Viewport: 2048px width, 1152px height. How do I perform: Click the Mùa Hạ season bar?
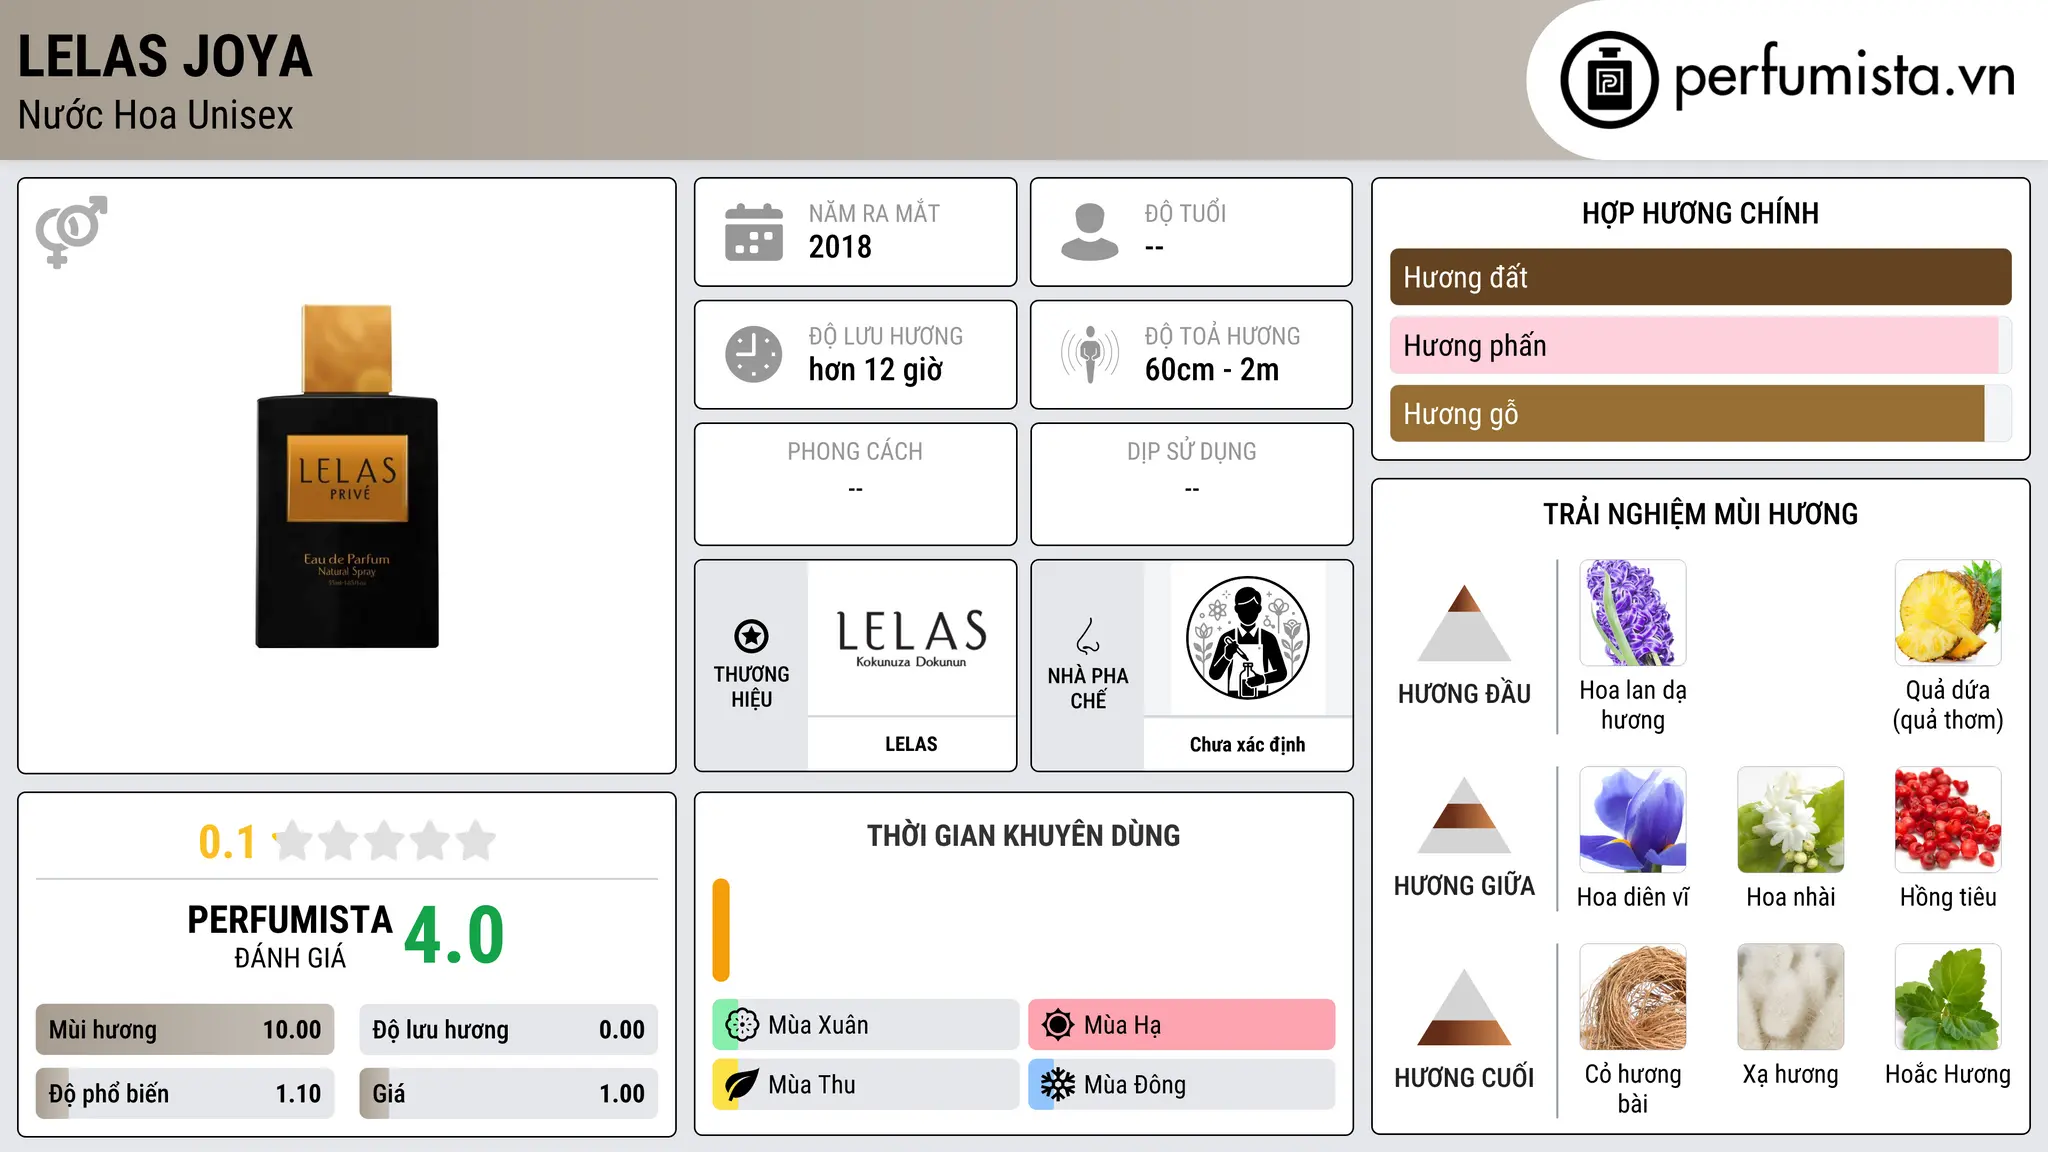pos(1182,1025)
